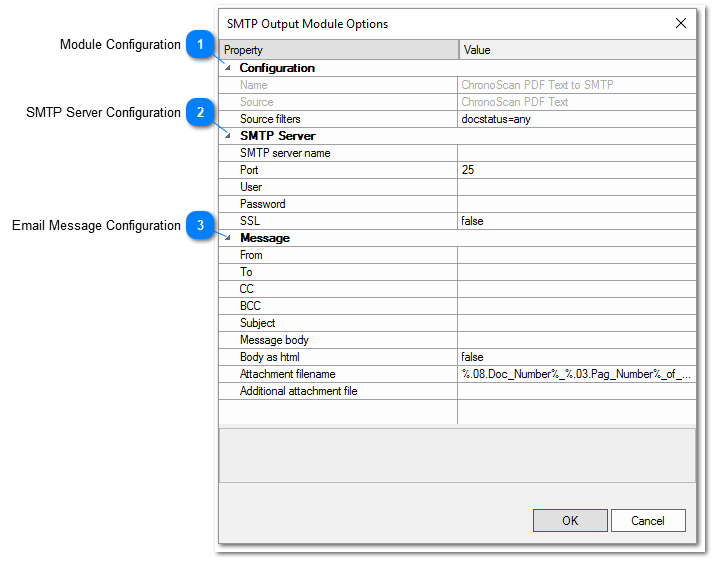Collapse the Configuration section
Screen dimensions: 714x561
pyautogui.click(x=228, y=68)
